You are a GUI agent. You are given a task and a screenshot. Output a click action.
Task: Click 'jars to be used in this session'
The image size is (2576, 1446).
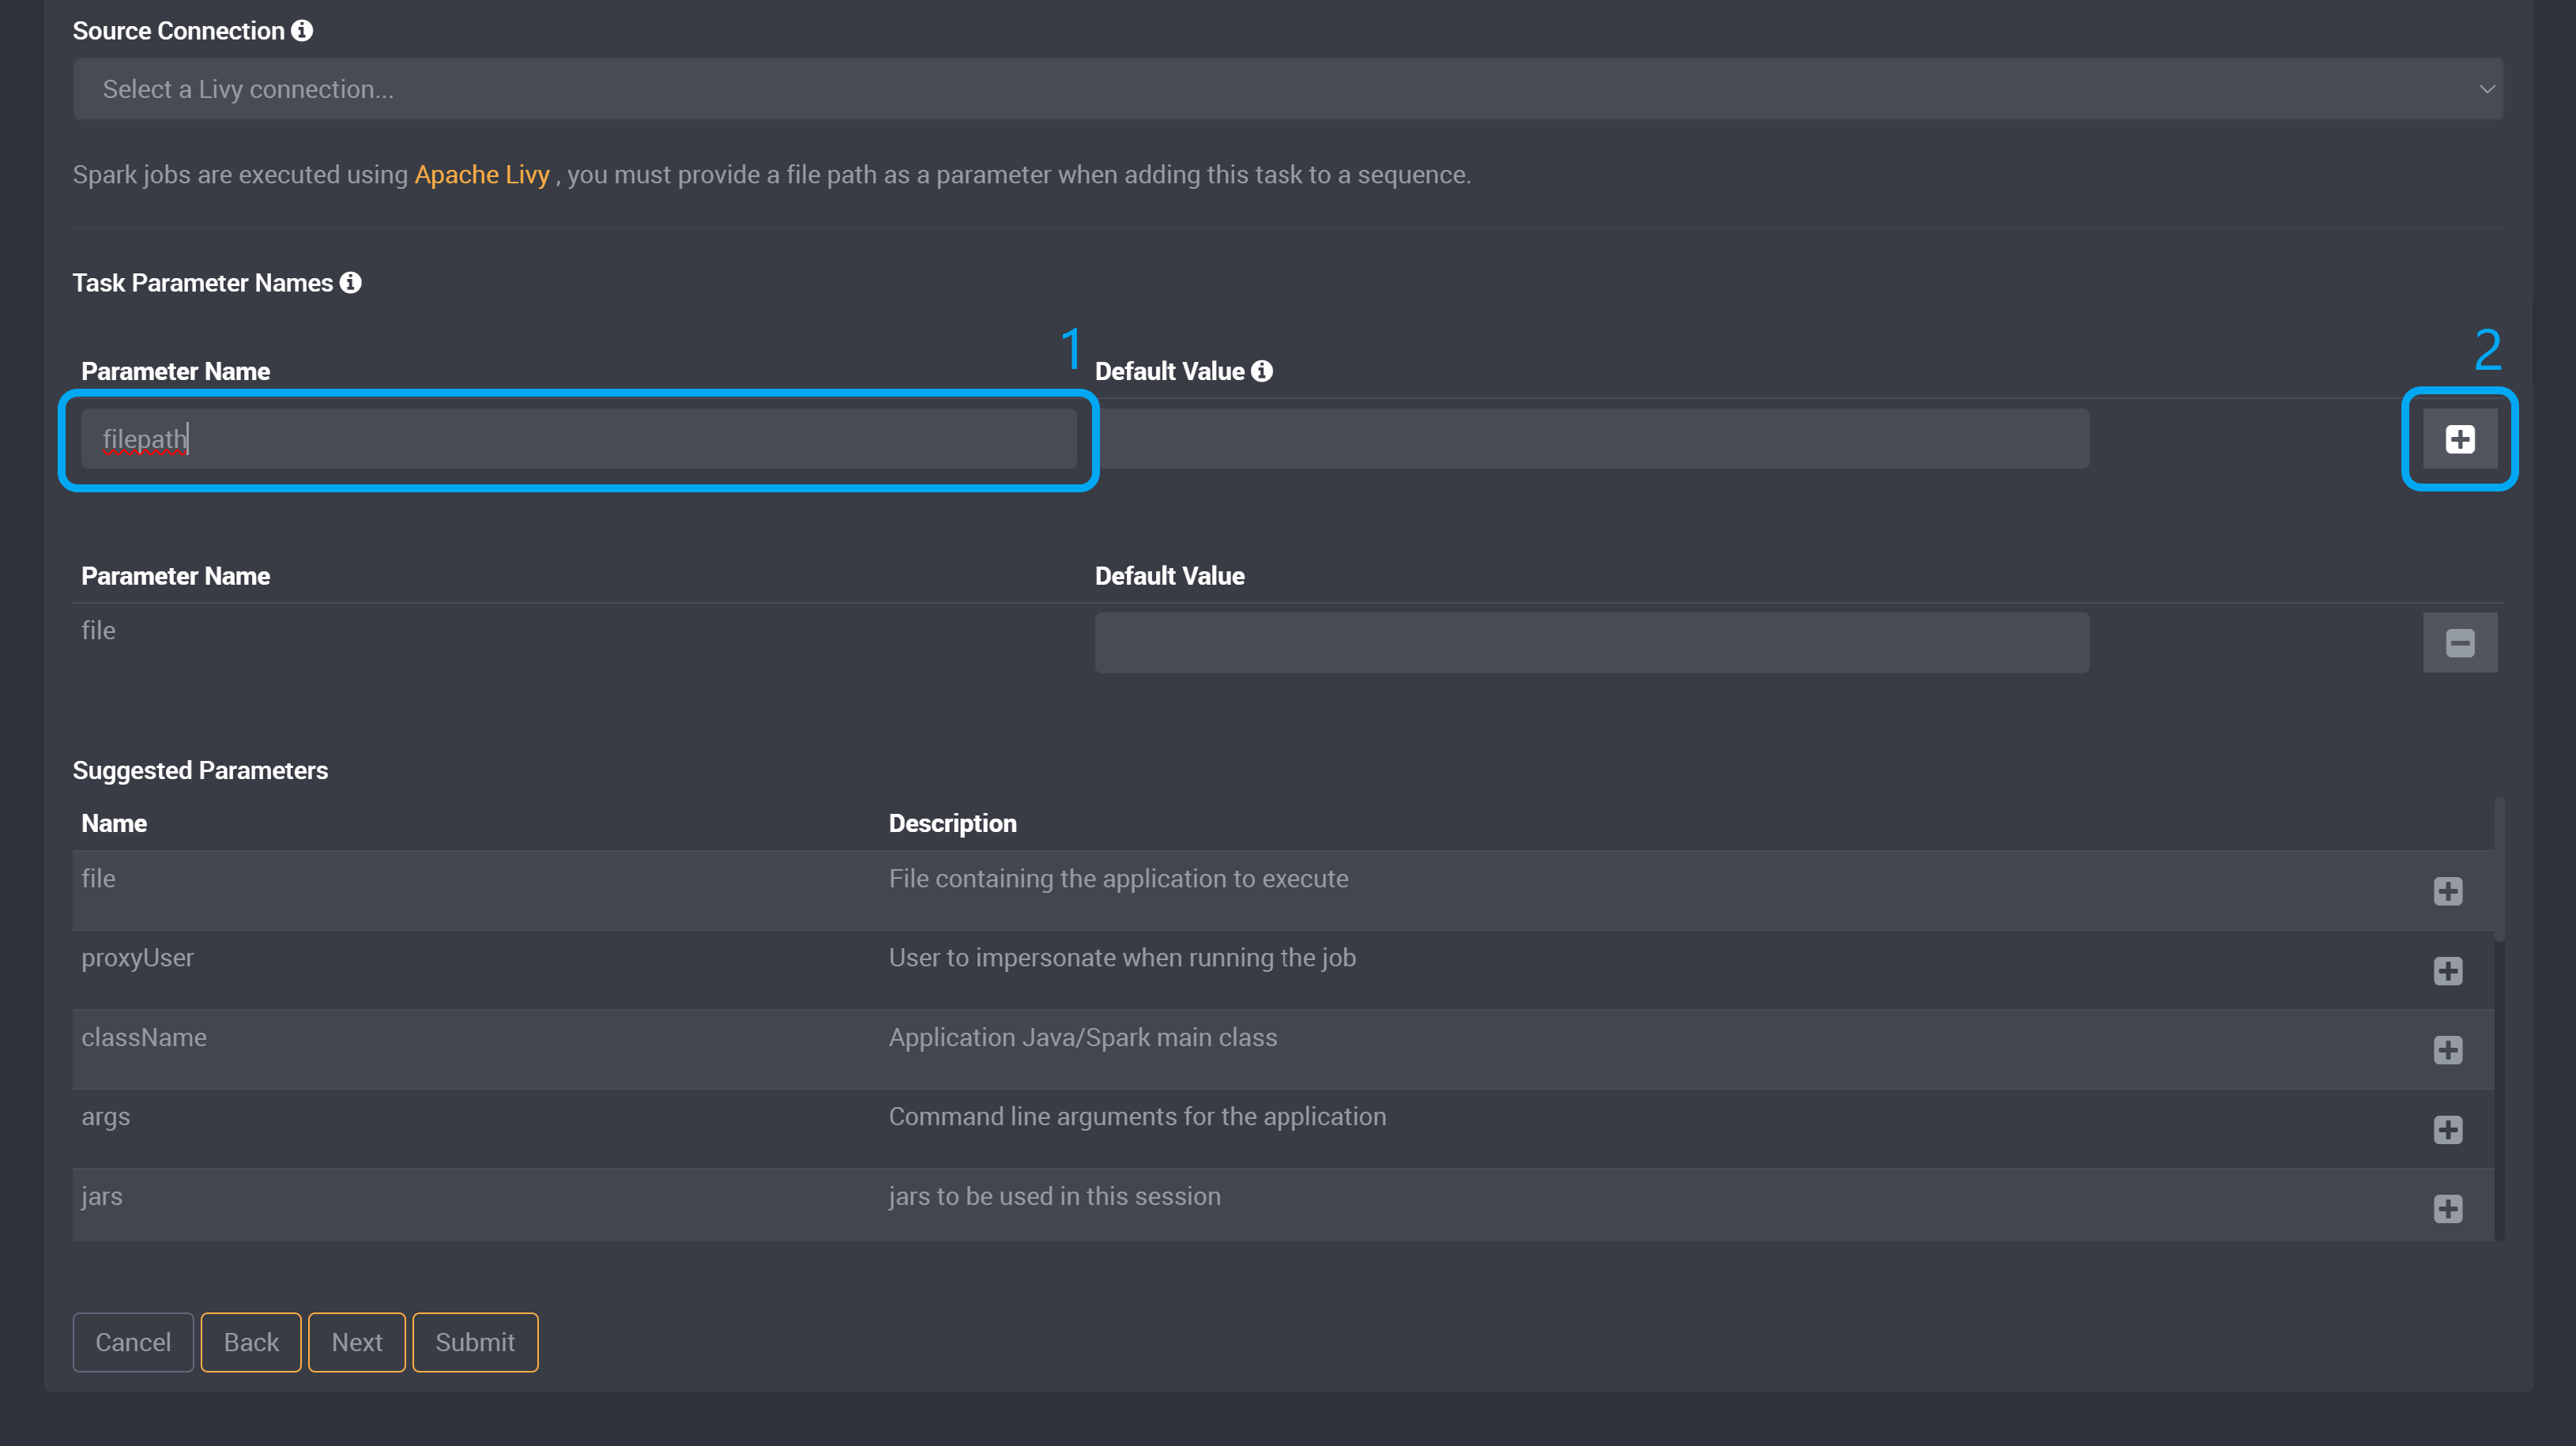click(x=1054, y=1197)
